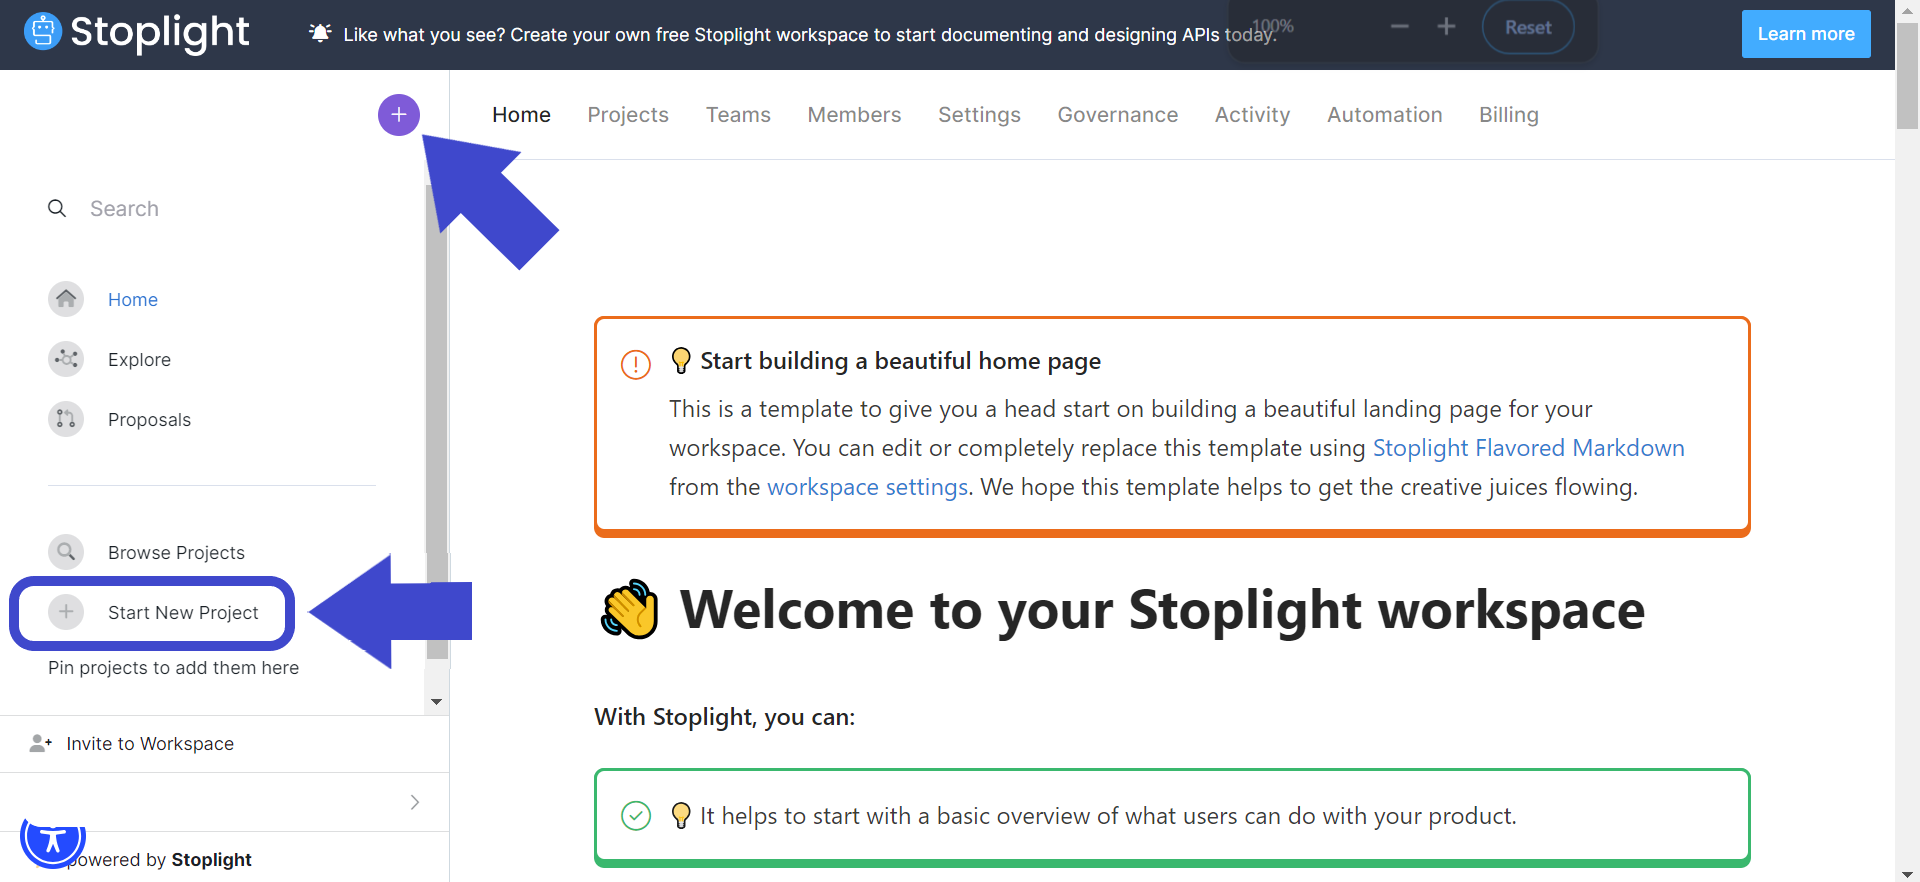Click the Stoplight brand name text
This screenshot has width=1920, height=882.
pos(160,32)
